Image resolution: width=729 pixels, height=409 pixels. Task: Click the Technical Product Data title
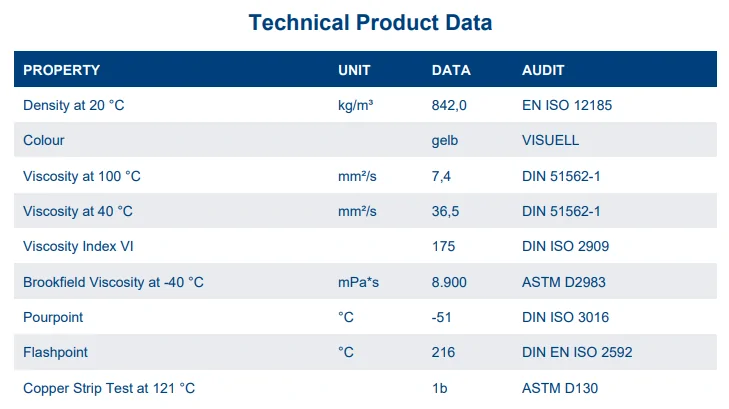point(370,22)
